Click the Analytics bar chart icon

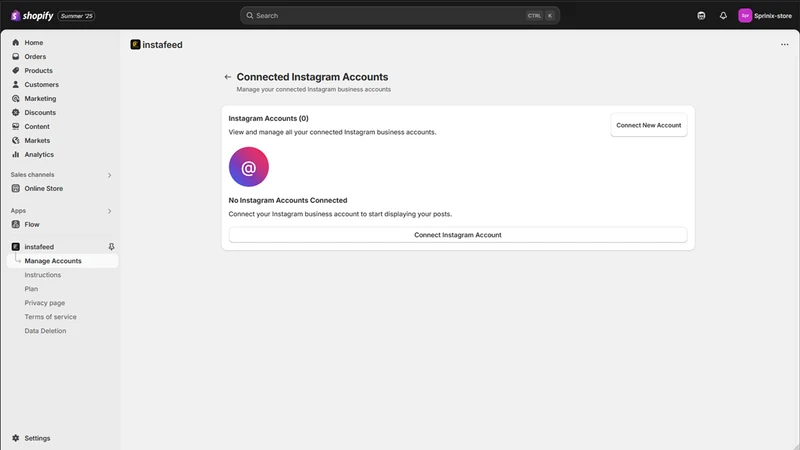tap(16, 155)
